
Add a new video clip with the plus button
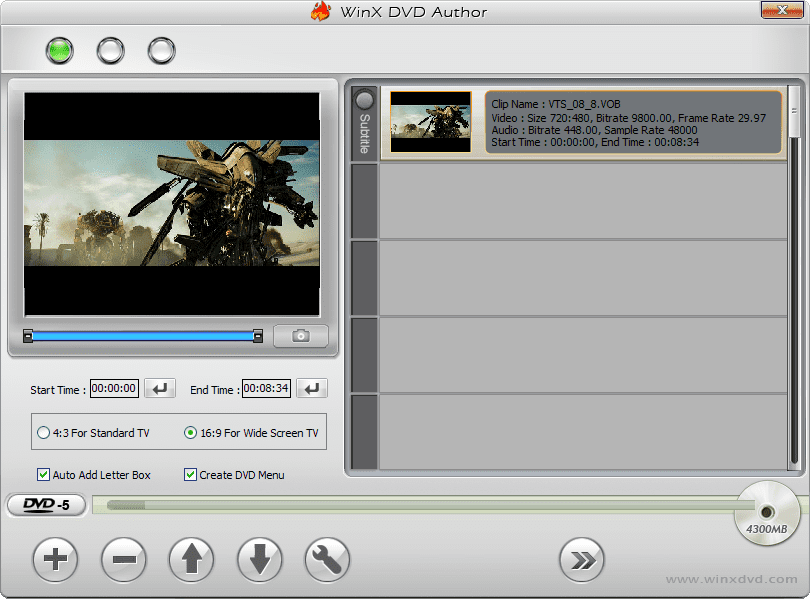click(x=55, y=560)
